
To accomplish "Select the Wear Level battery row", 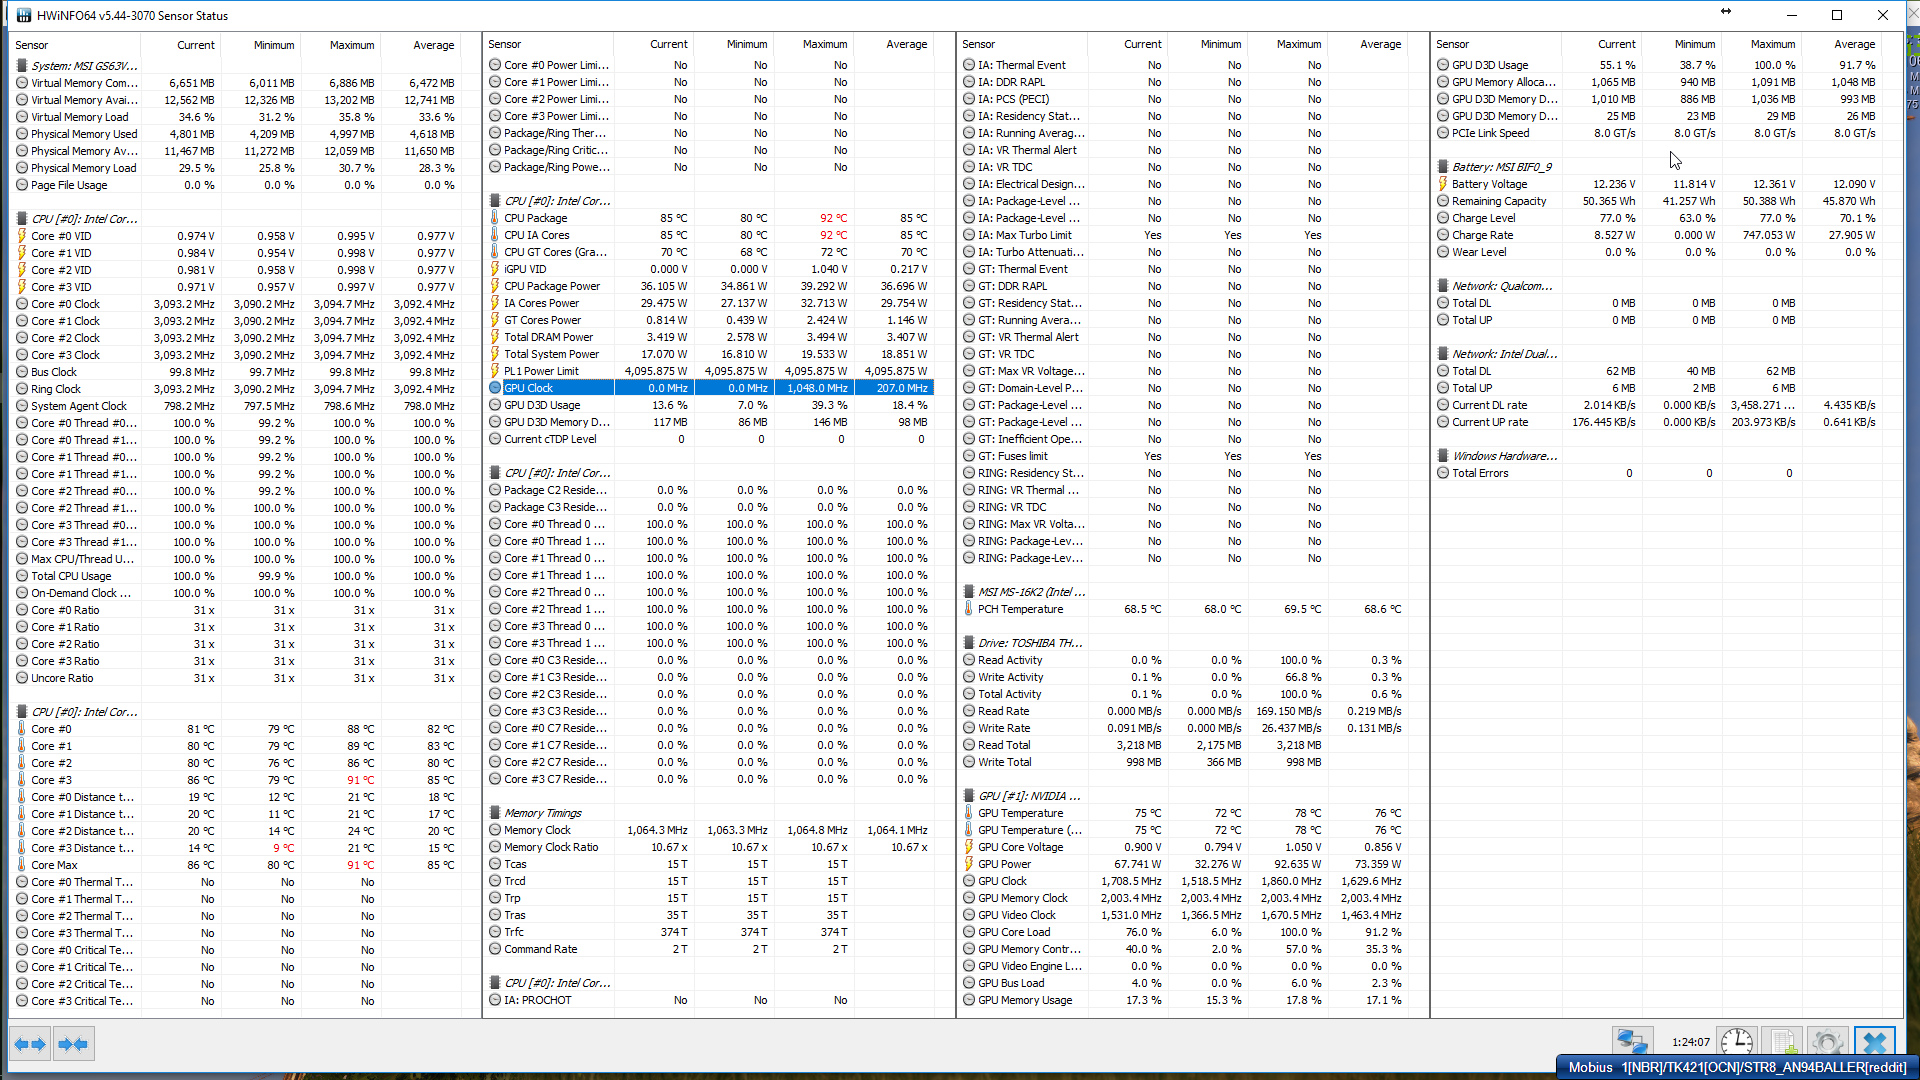I will (x=1658, y=252).
